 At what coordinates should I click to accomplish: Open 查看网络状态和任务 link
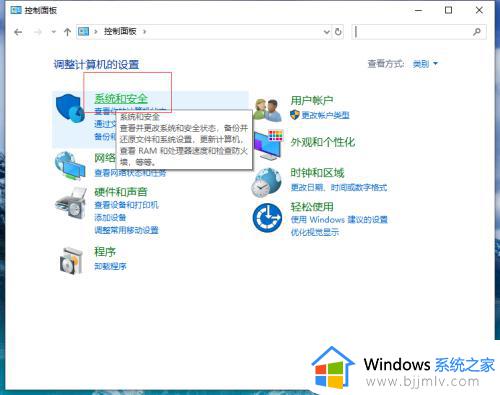[130, 173]
